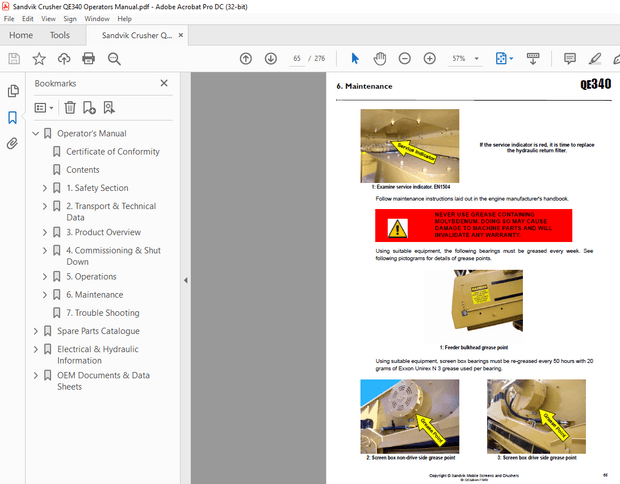Open the View menu
This screenshot has height=484, width=620.
click(x=48, y=19)
